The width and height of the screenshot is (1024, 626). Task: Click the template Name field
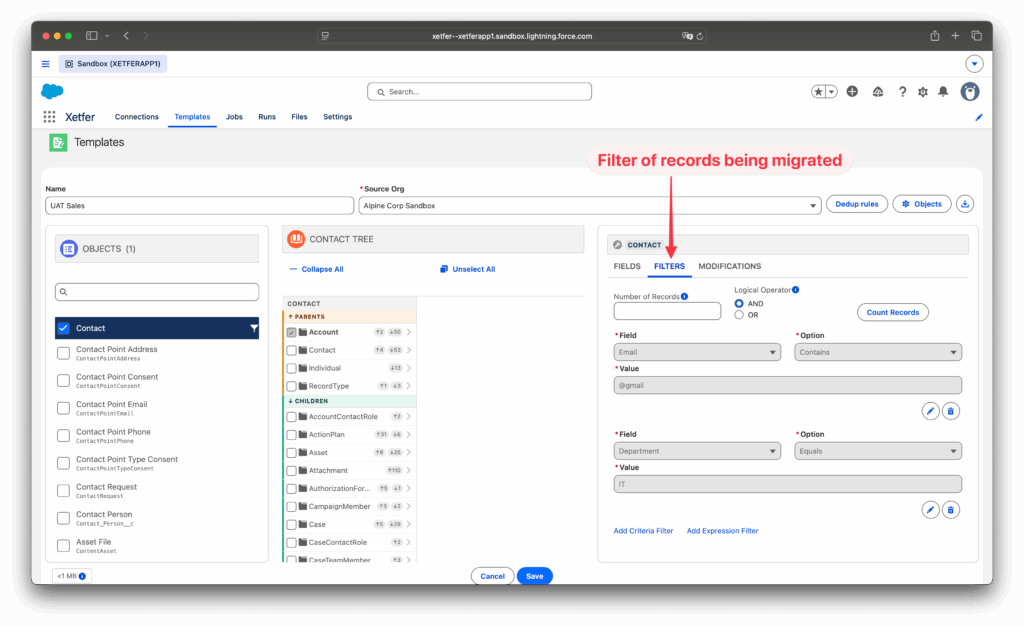199,206
